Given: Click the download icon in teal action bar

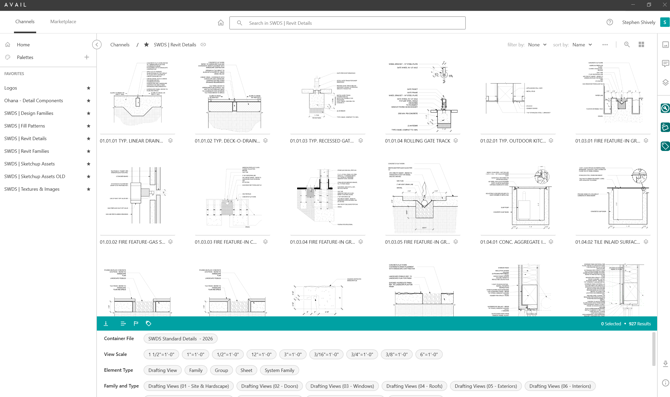Looking at the screenshot, I should (106, 323).
